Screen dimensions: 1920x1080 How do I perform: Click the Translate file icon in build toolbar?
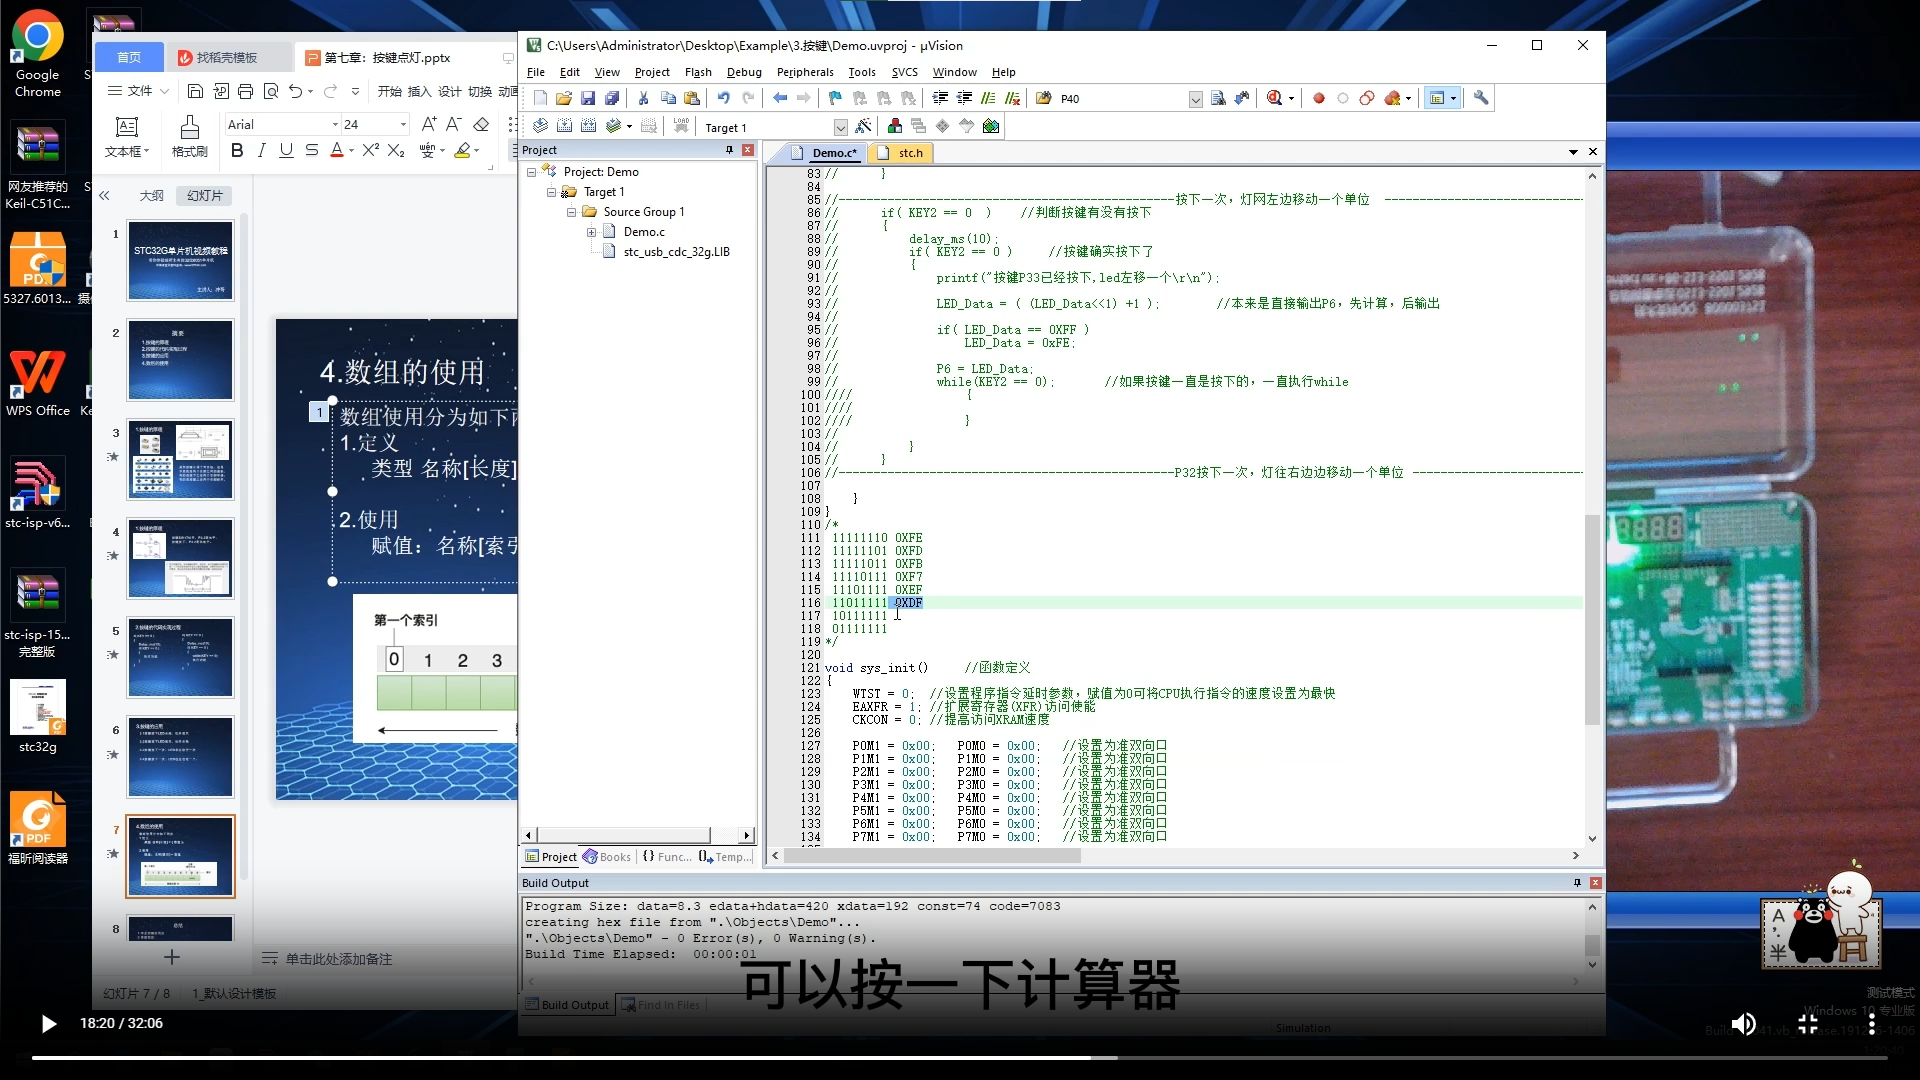(540, 126)
